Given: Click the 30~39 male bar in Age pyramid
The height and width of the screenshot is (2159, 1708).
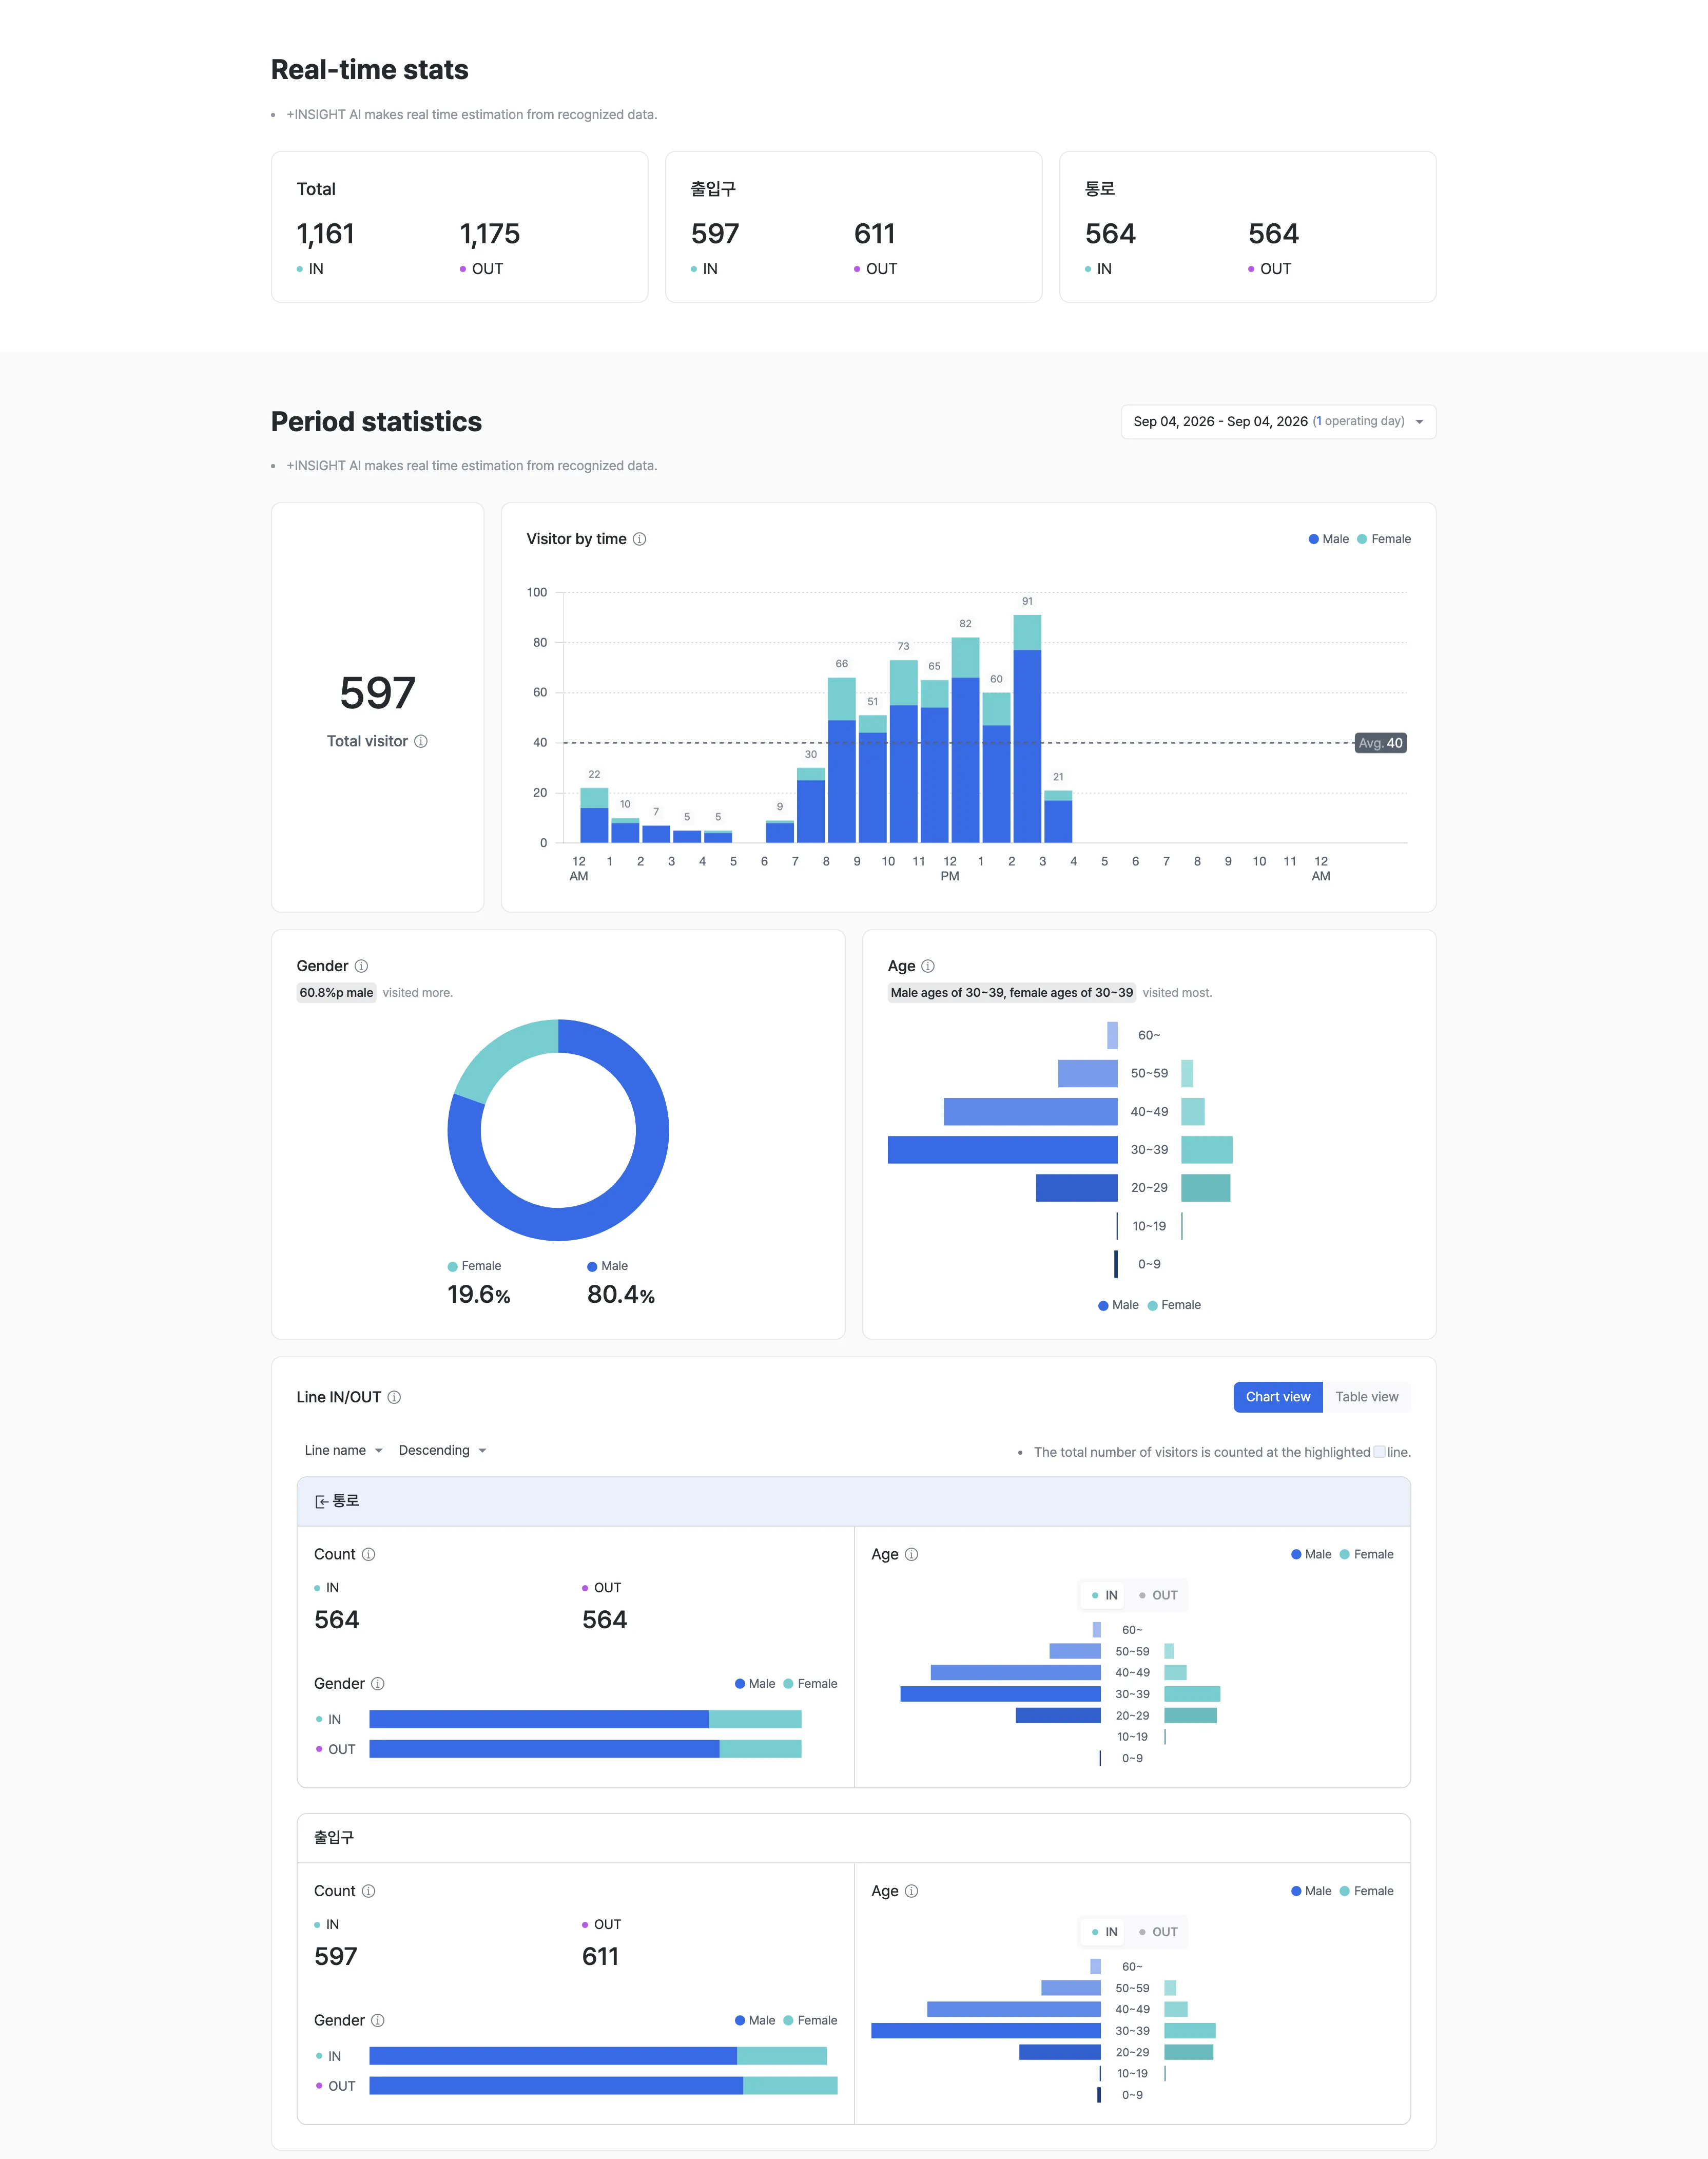Looking at the screenshot, I should [x=1002, y=1150].
